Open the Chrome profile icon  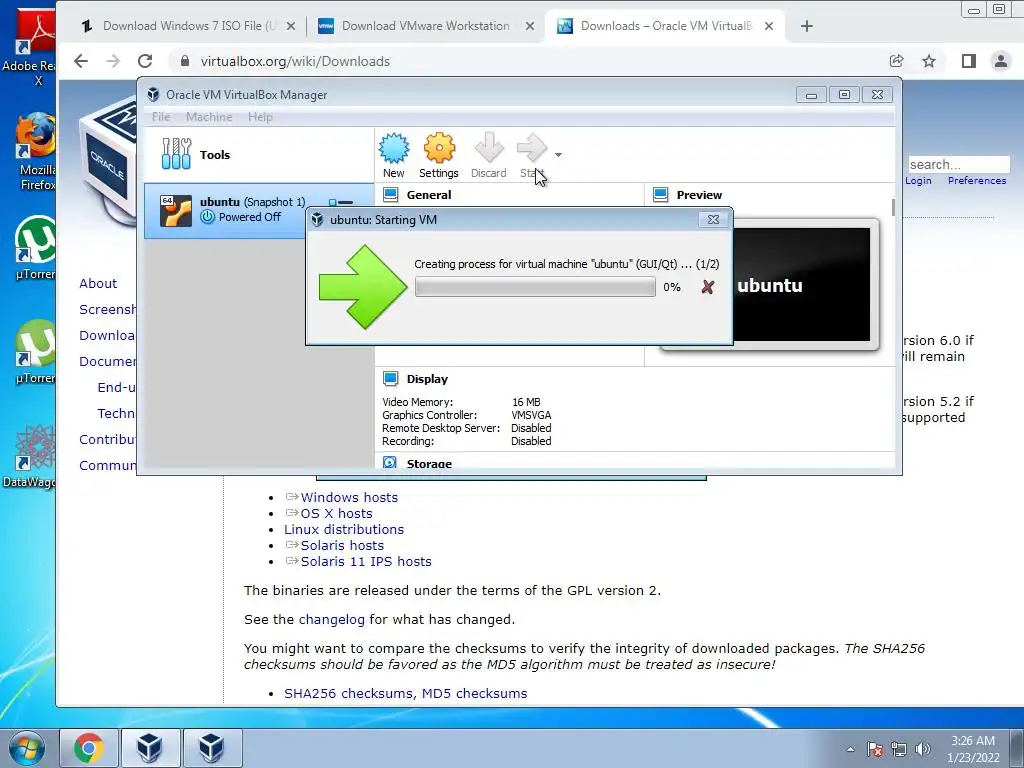[x=1000, y=61]
